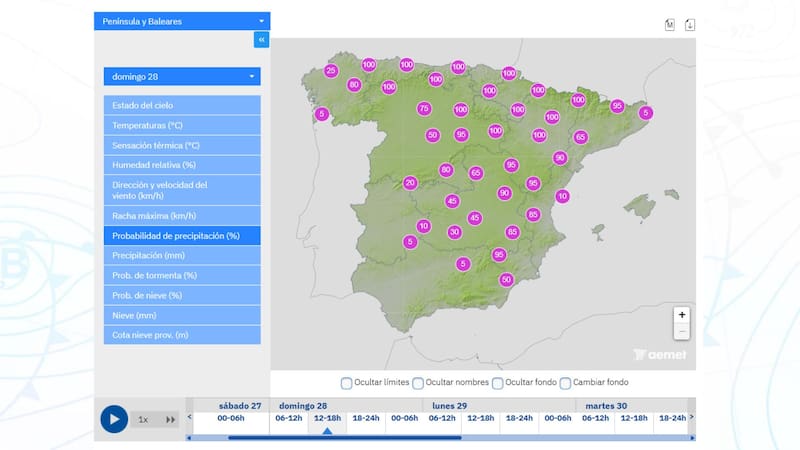Start the forecast animation play button
The width and height of the screenshot is (800, 450).
[114, 419]
